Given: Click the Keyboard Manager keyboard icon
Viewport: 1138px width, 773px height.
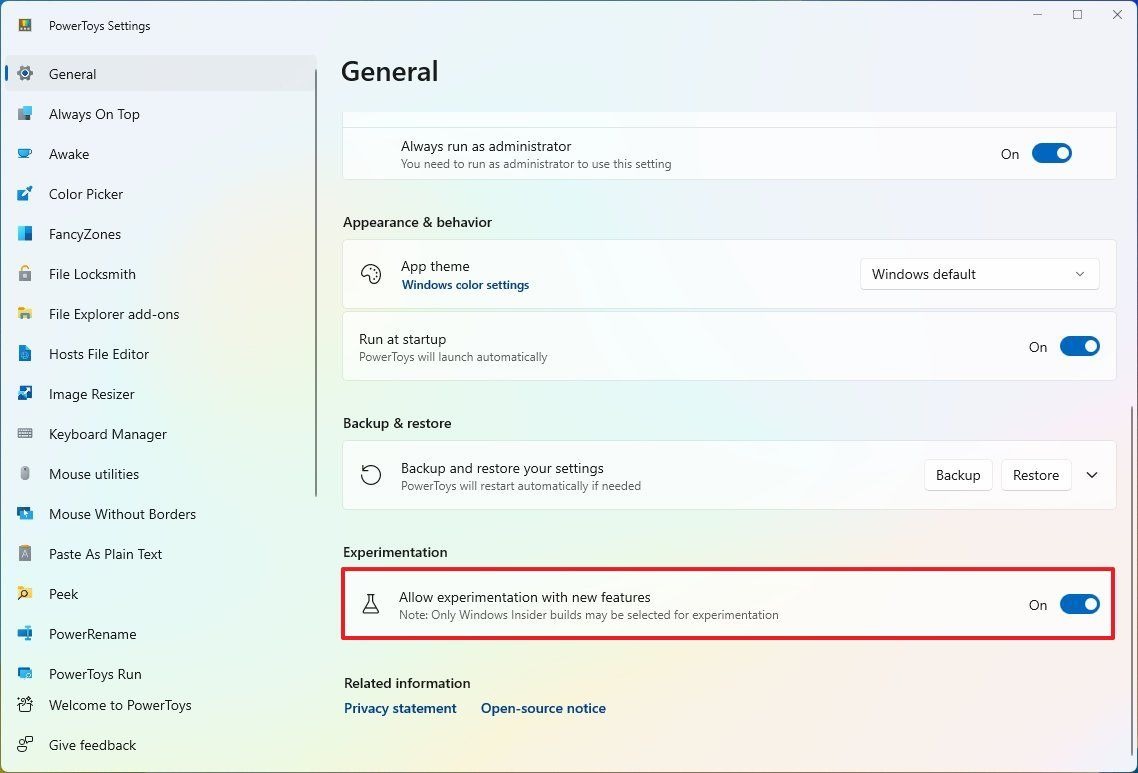Looking at the screenshot, I should pyautogui.click(x=25, y=433).
